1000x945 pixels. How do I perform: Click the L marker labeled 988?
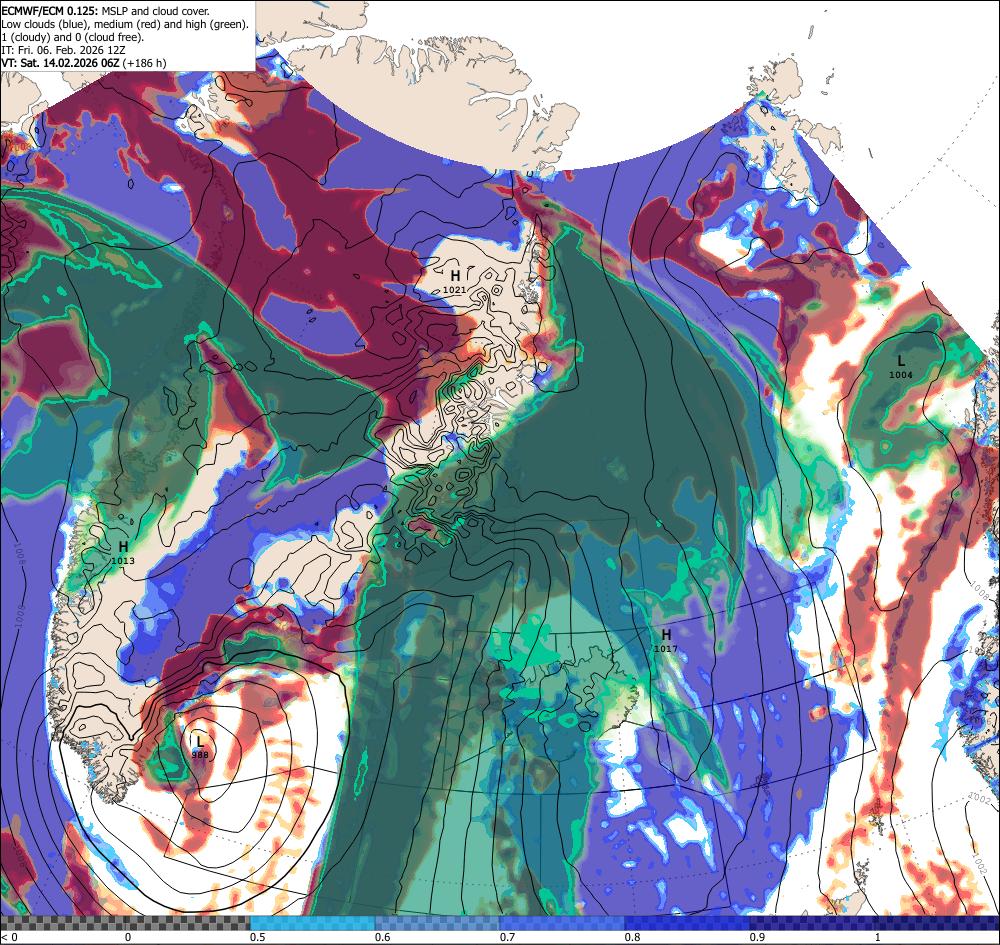coord(200,742)
